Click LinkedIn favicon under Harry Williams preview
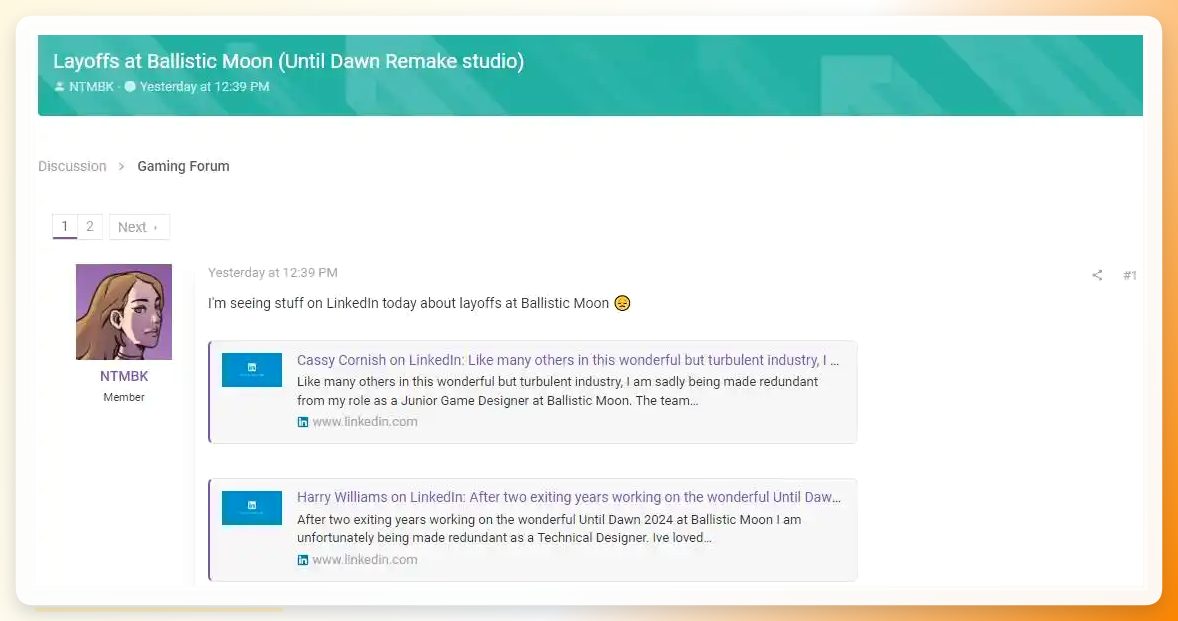 [303, 560]
